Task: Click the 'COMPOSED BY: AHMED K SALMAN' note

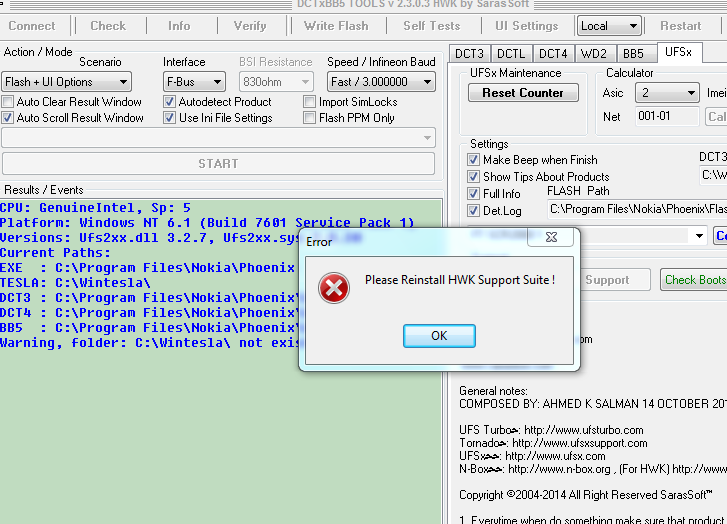Action: [593, 404]
